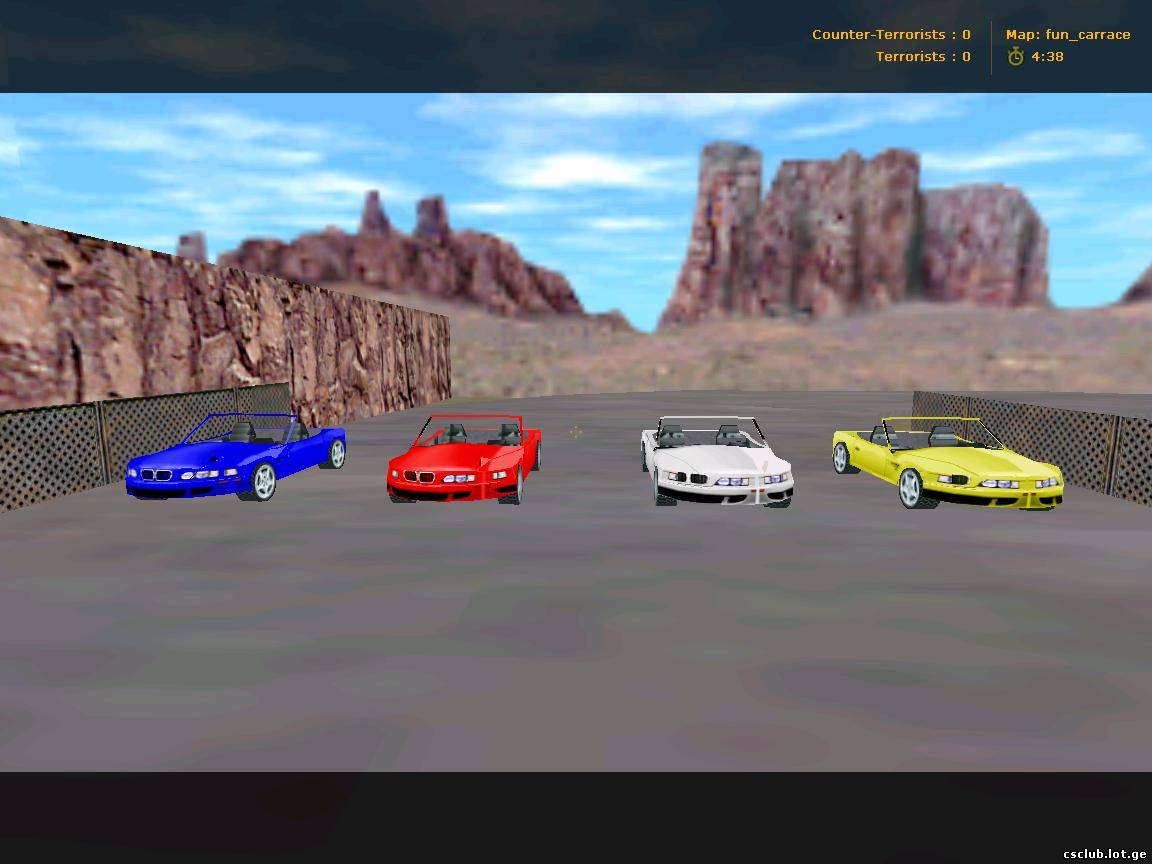Click the center crosshair
Viewport: 1152px width, 864px height.
point(576,432)
